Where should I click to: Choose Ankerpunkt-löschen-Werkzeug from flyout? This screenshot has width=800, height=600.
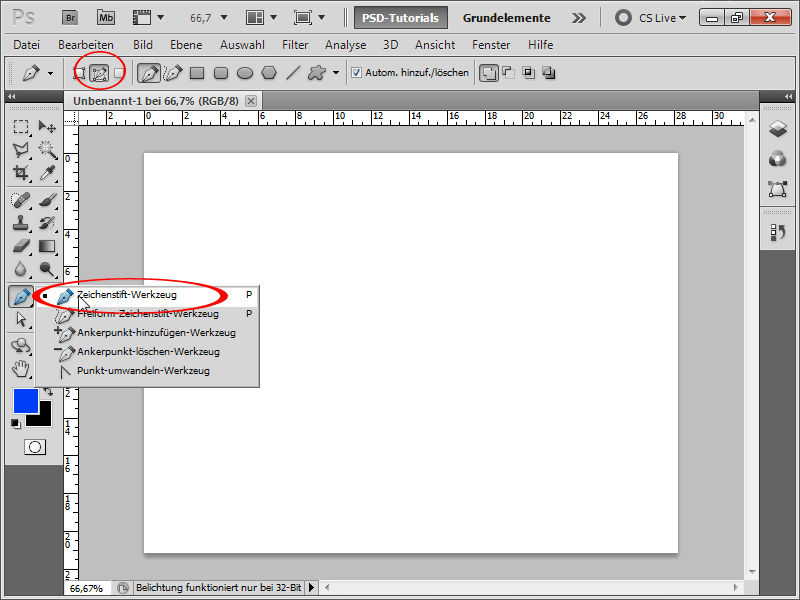tap(148, 352)
